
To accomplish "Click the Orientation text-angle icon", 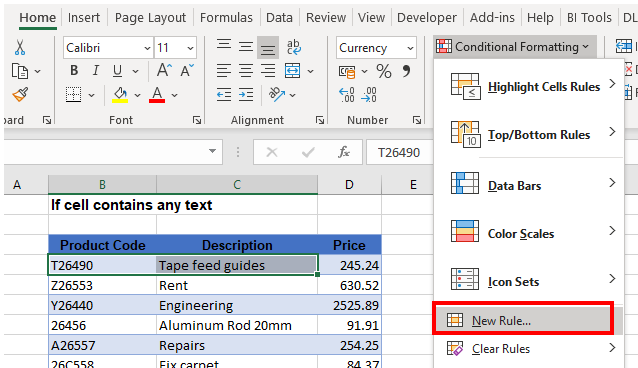I will click(277, 95).
